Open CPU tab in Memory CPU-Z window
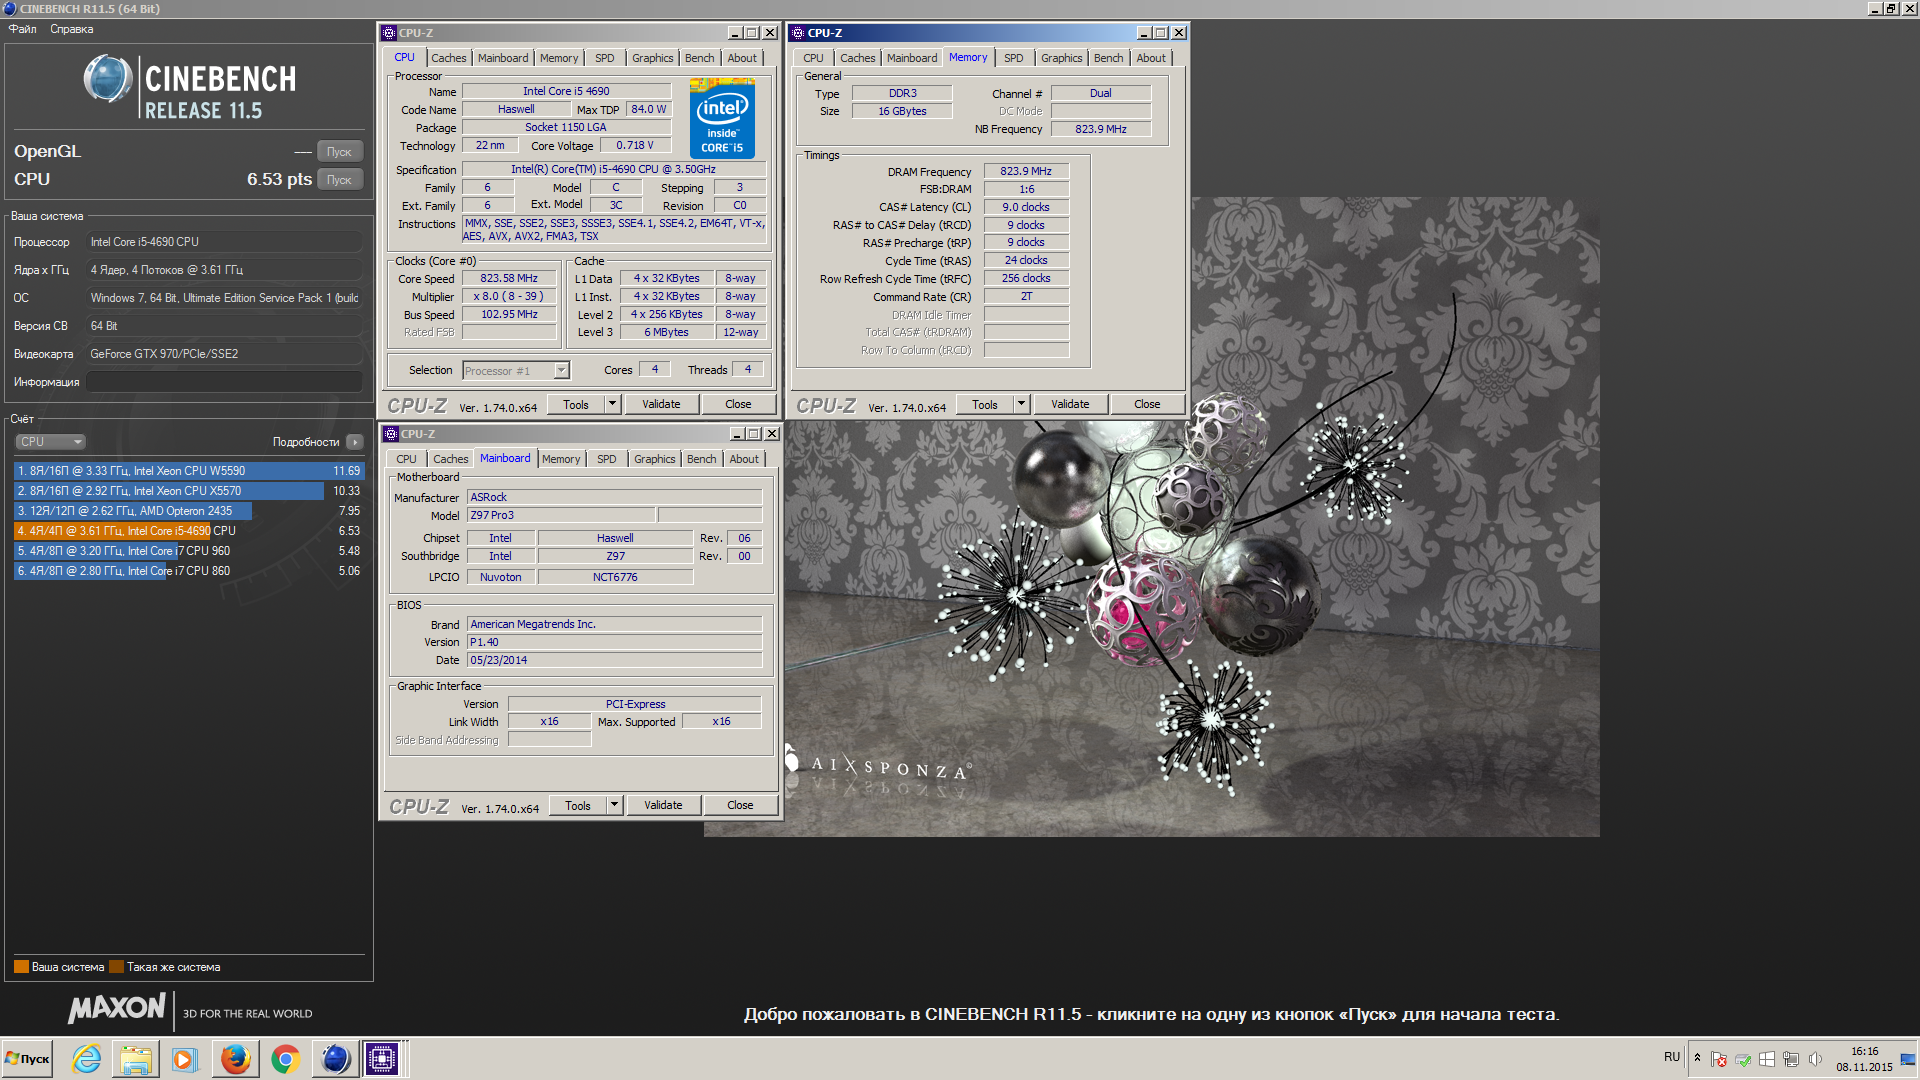Viewport: 1920px width, 1080px height. [x=813, y=58]
